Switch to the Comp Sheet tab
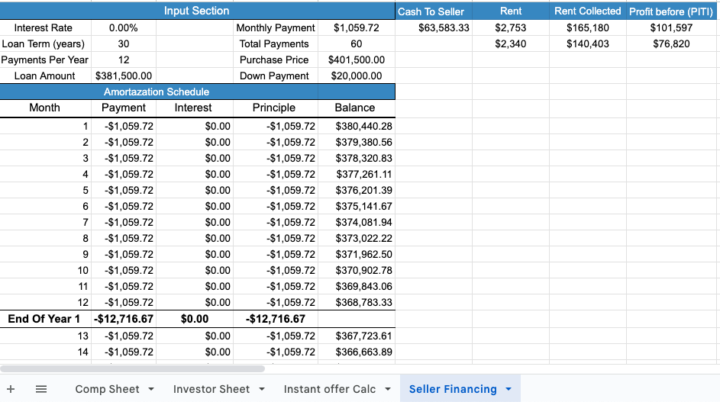 point(107,389)
